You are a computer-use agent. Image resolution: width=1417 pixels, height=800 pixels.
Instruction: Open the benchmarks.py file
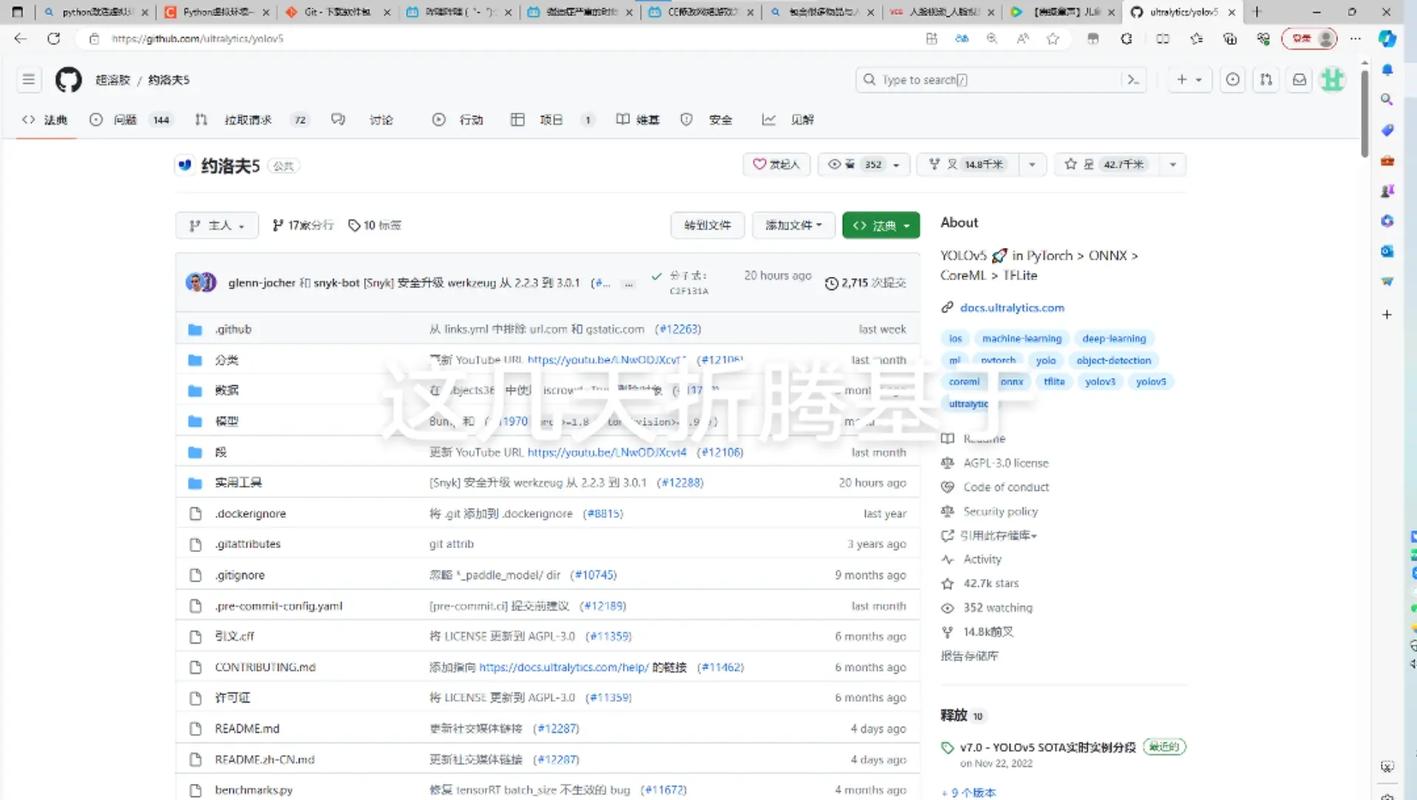point(254,790)
